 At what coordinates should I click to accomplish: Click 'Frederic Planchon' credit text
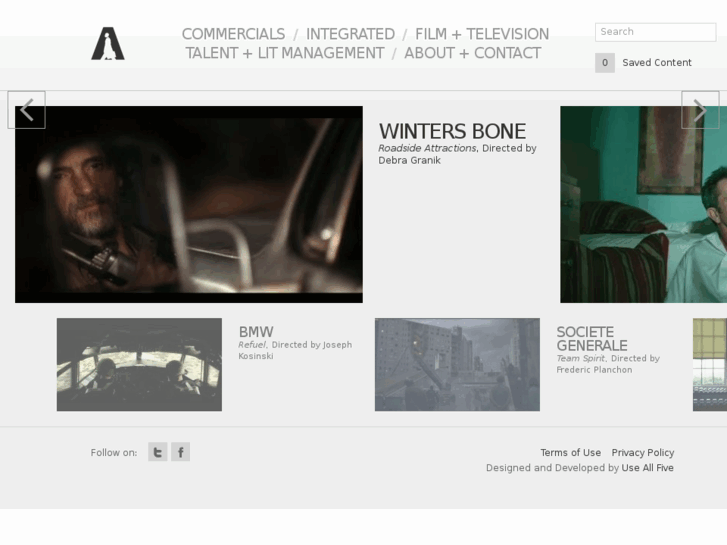[x=594, y=370]
